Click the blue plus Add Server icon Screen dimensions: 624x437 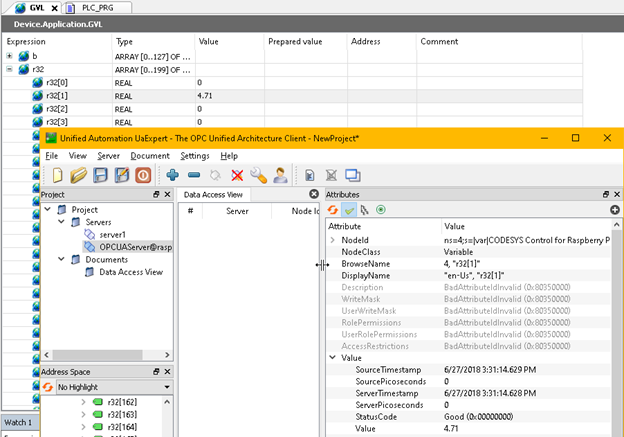click(x=172, y=175)
